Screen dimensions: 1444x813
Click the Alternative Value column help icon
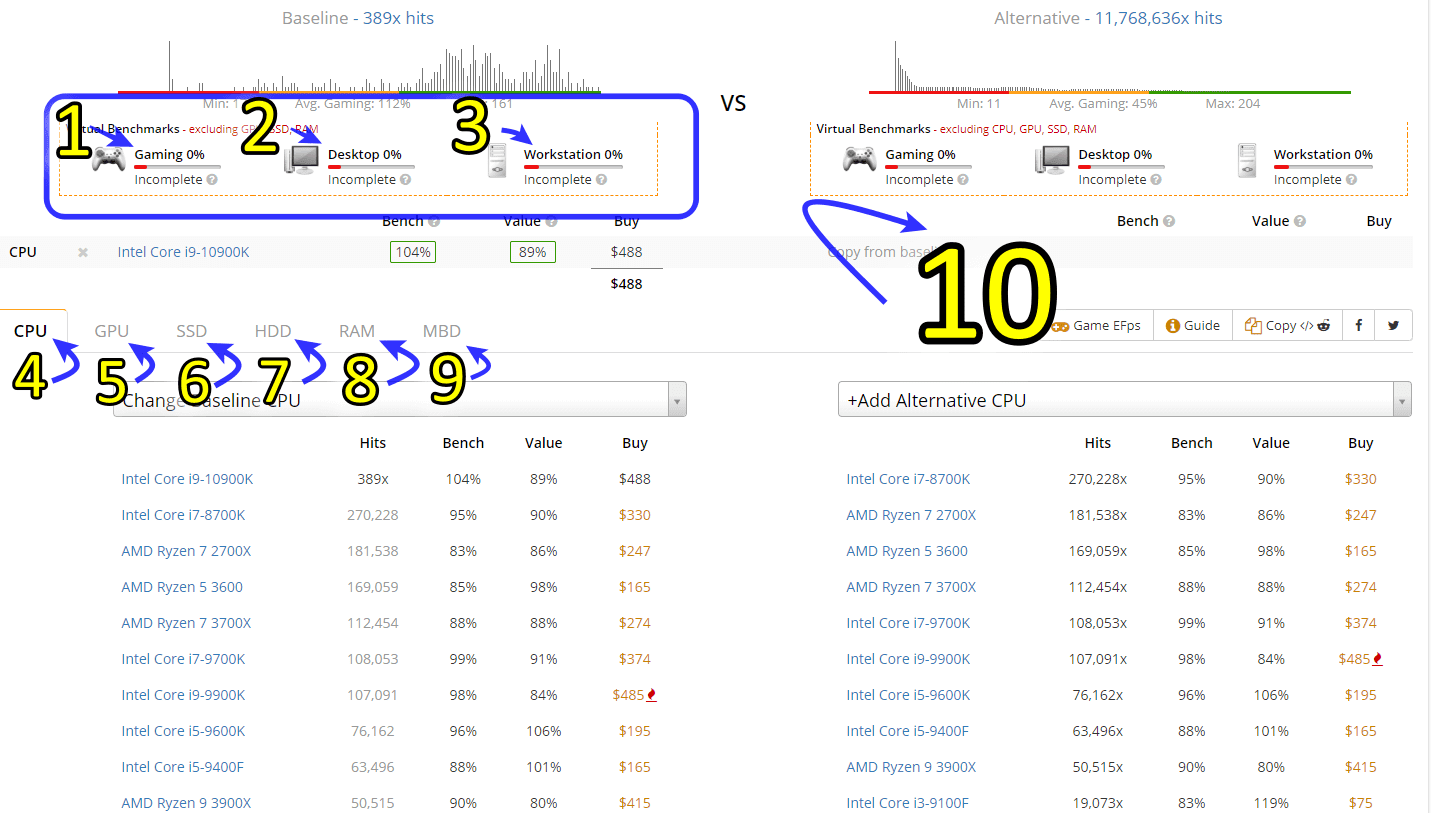pyautogui.click(x=1299, y=221)
